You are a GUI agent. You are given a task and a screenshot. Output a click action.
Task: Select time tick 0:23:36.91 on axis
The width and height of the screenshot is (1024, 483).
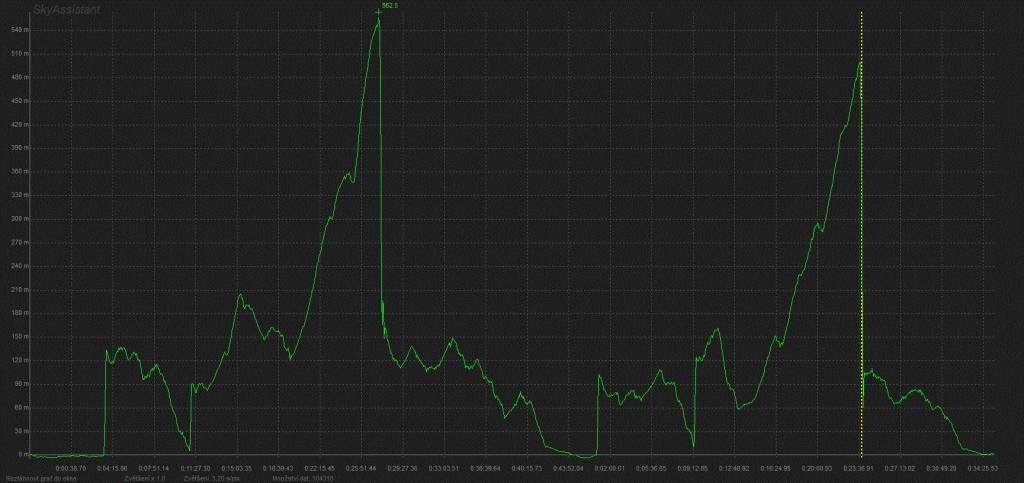(x=858, y=467)
